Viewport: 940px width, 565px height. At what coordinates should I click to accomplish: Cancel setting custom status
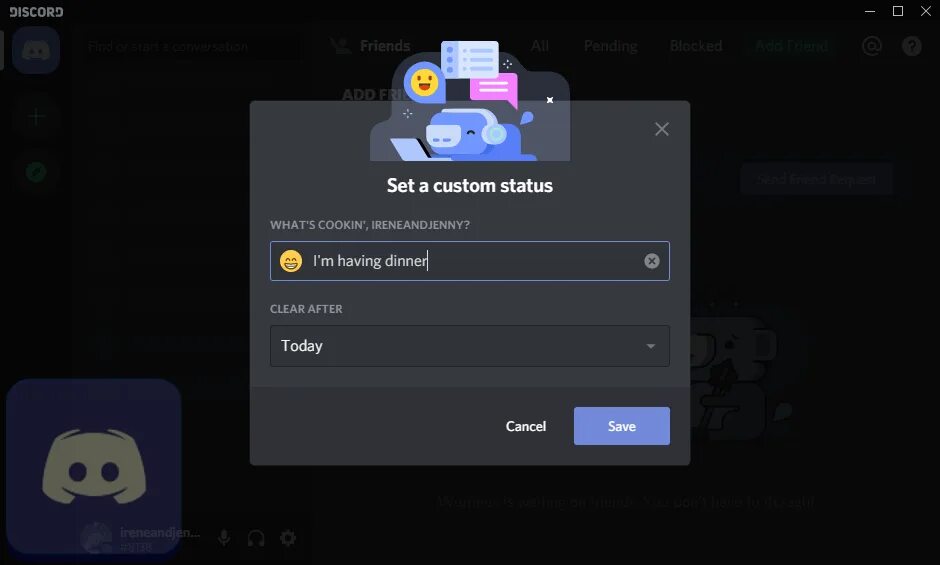[526, 426]
